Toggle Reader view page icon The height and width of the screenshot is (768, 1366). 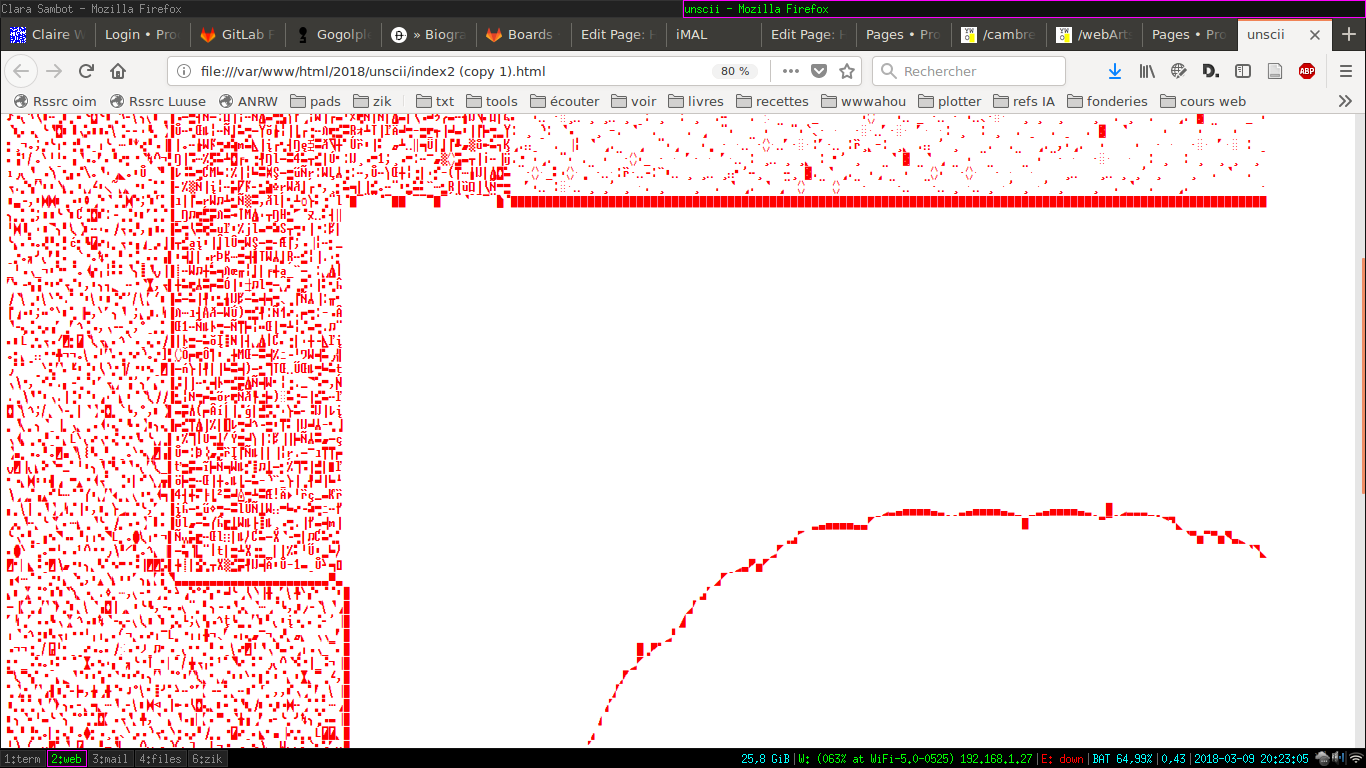pyautogui.click(x=1275, y=71)
